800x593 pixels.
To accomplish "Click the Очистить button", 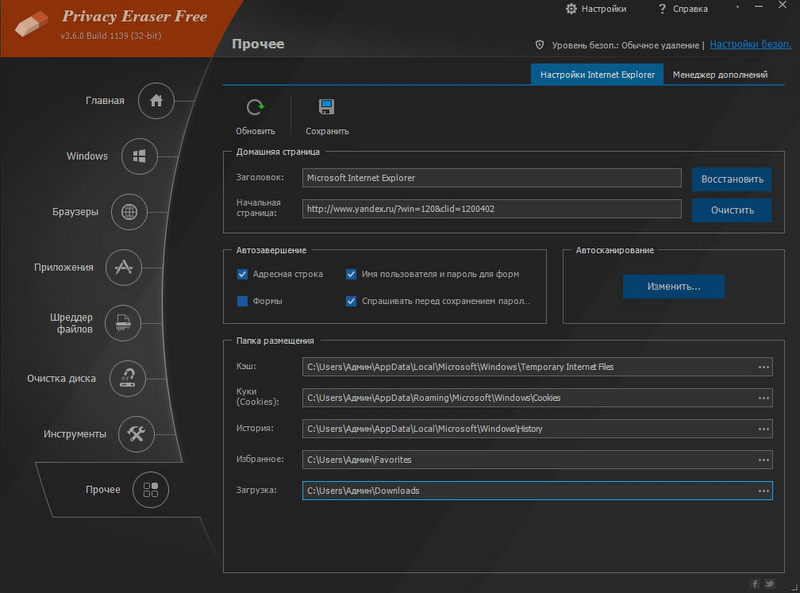I will pos(732,210).
